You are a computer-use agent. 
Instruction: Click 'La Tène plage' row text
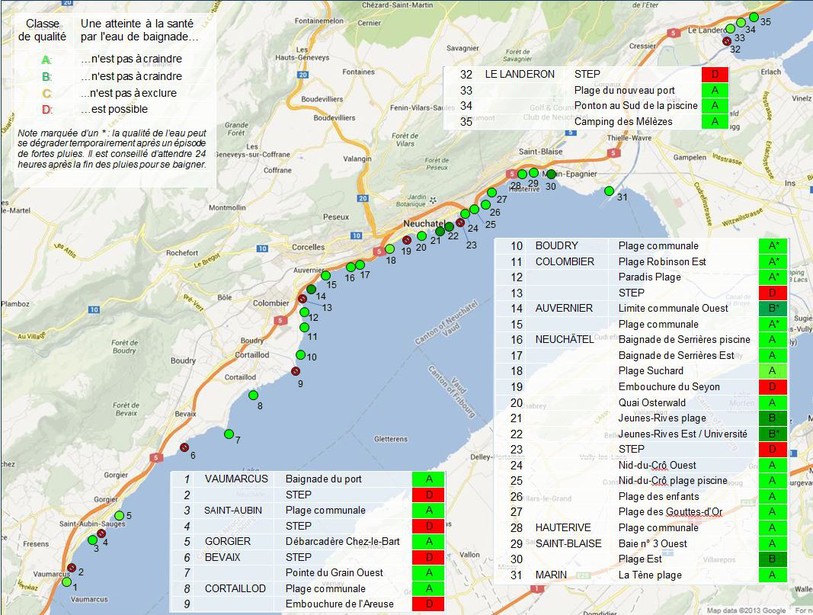point(650,575)
